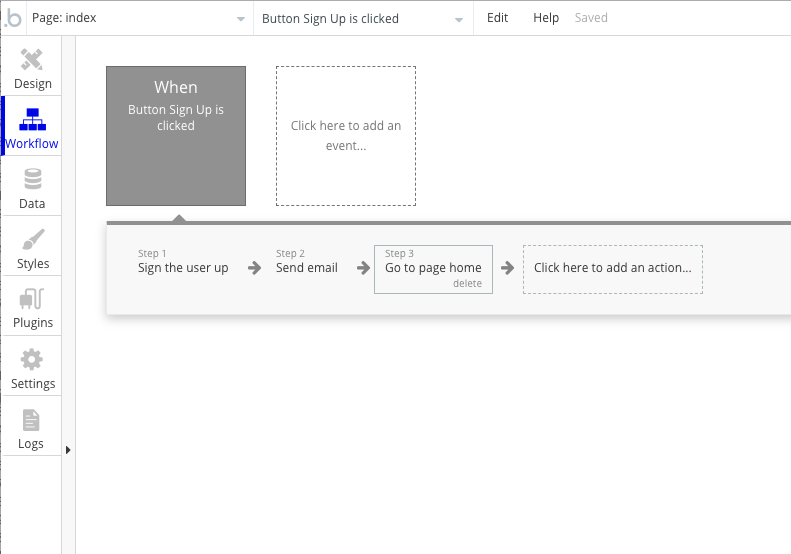Click the arrow between Step 2 and Step 3

(363, 268)
